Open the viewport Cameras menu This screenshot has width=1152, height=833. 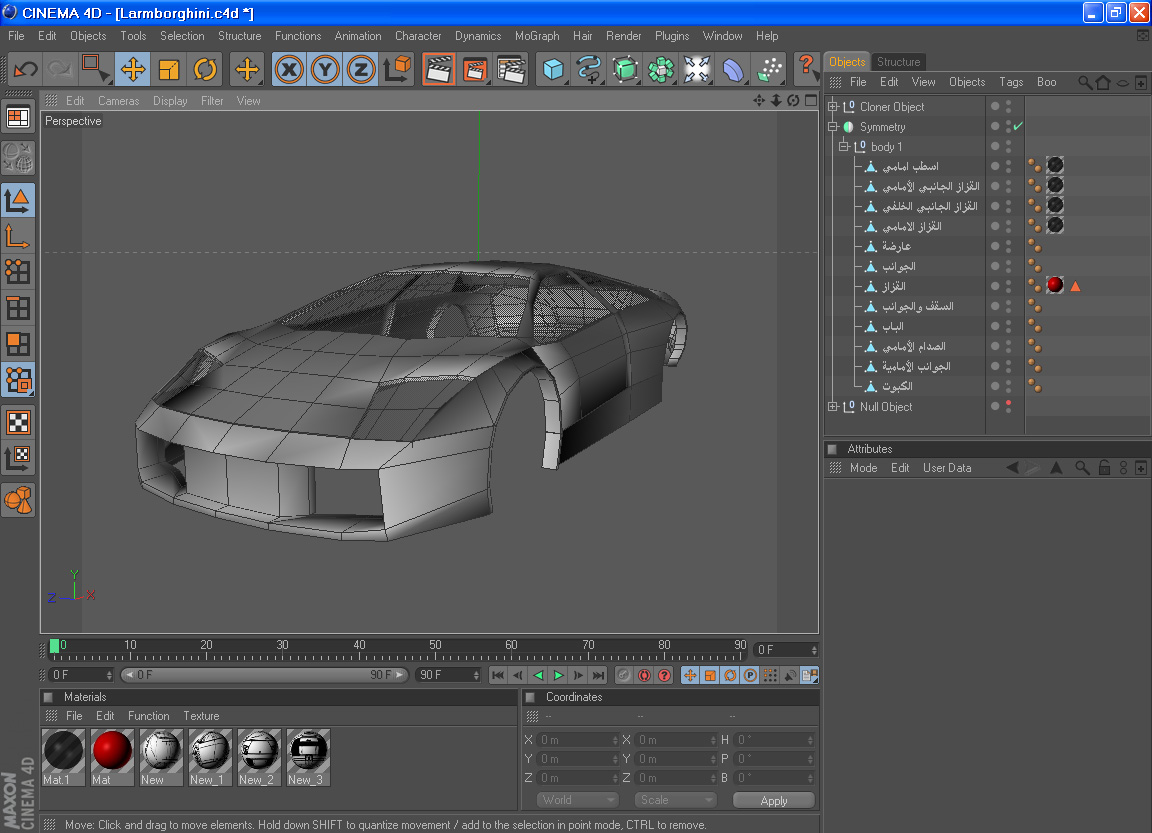coord(118,101)
